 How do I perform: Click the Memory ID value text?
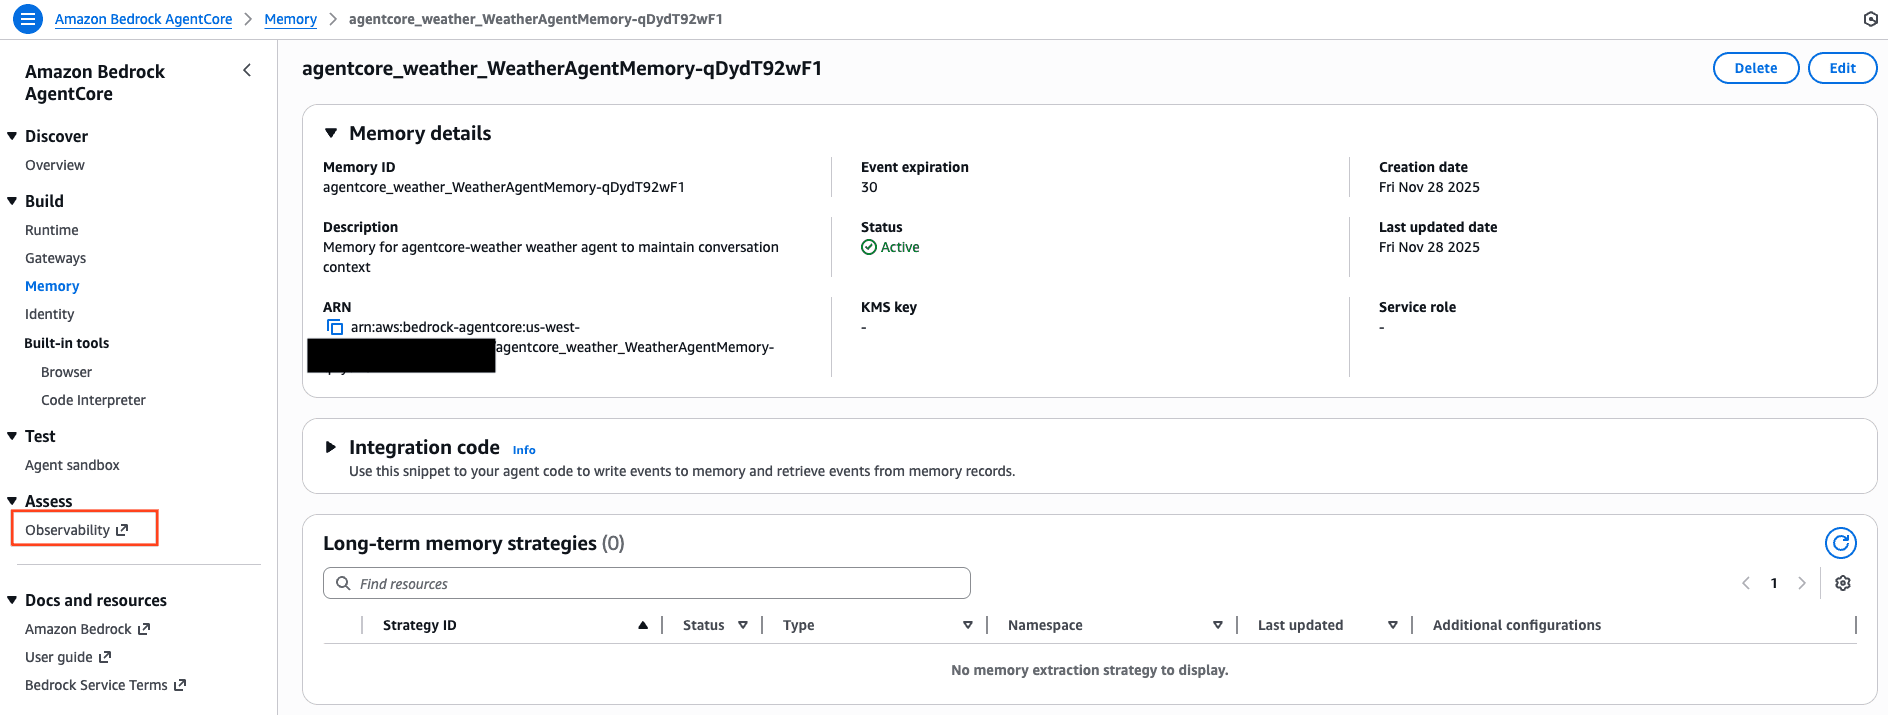(x=504, y=187)
